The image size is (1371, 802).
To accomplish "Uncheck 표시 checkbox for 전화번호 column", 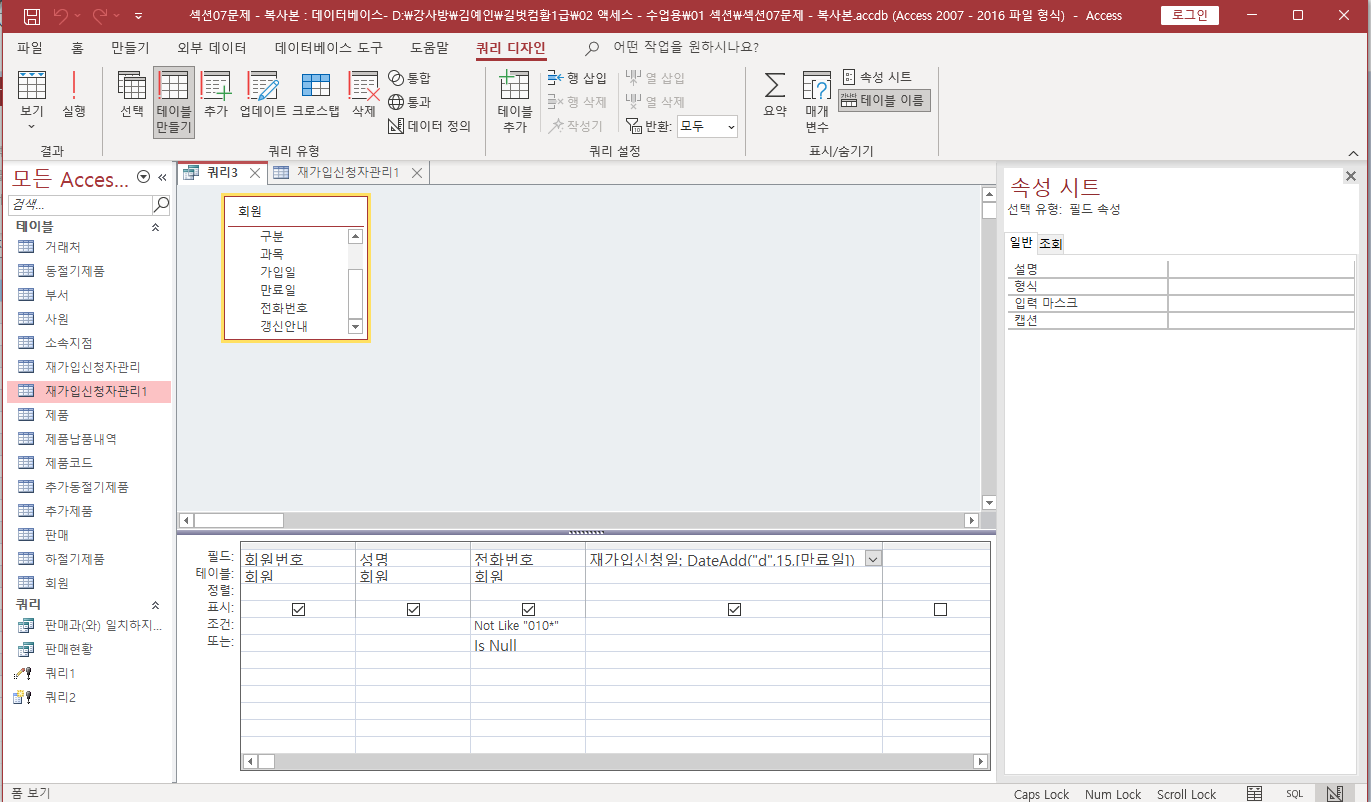I will click(528, 609).
